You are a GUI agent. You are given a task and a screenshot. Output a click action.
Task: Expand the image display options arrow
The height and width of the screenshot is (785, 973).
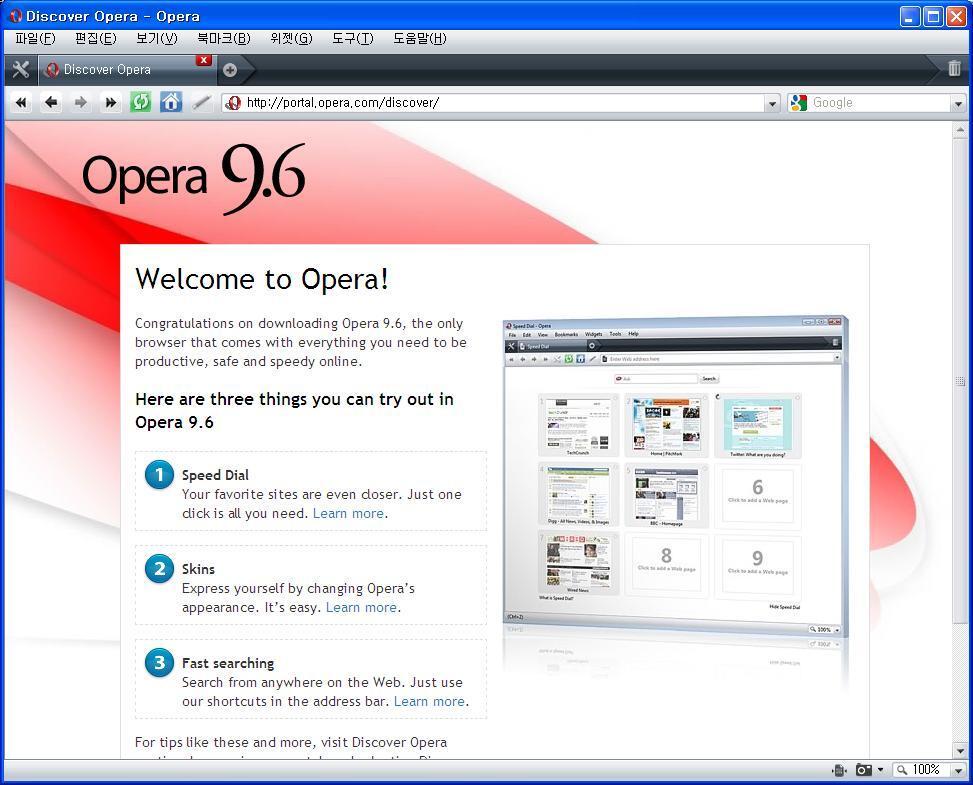point(881,770)
